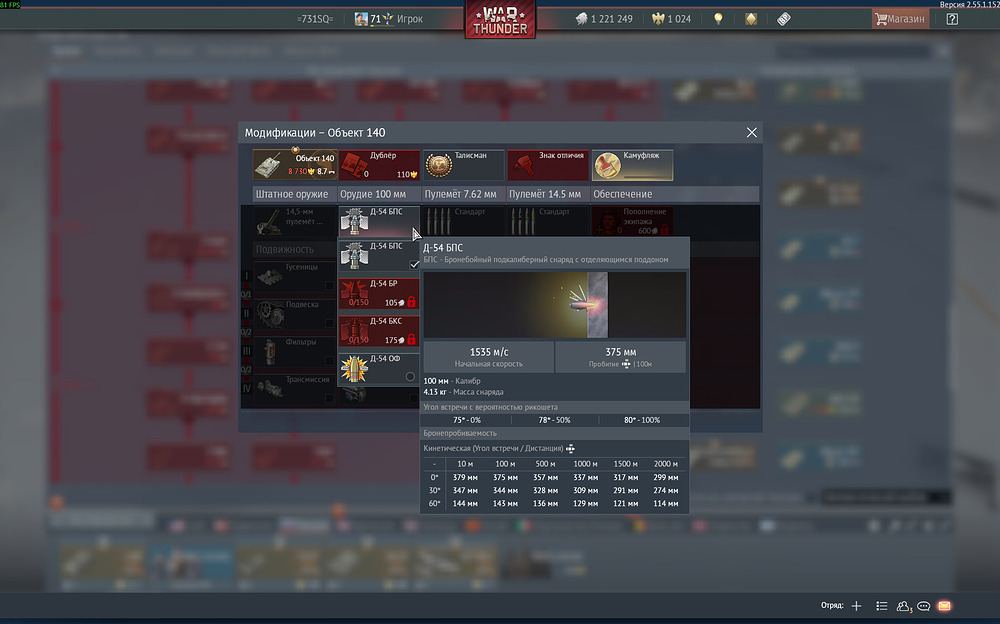
Task: Open the Дублёр backup card
Action: coord(379,165)
